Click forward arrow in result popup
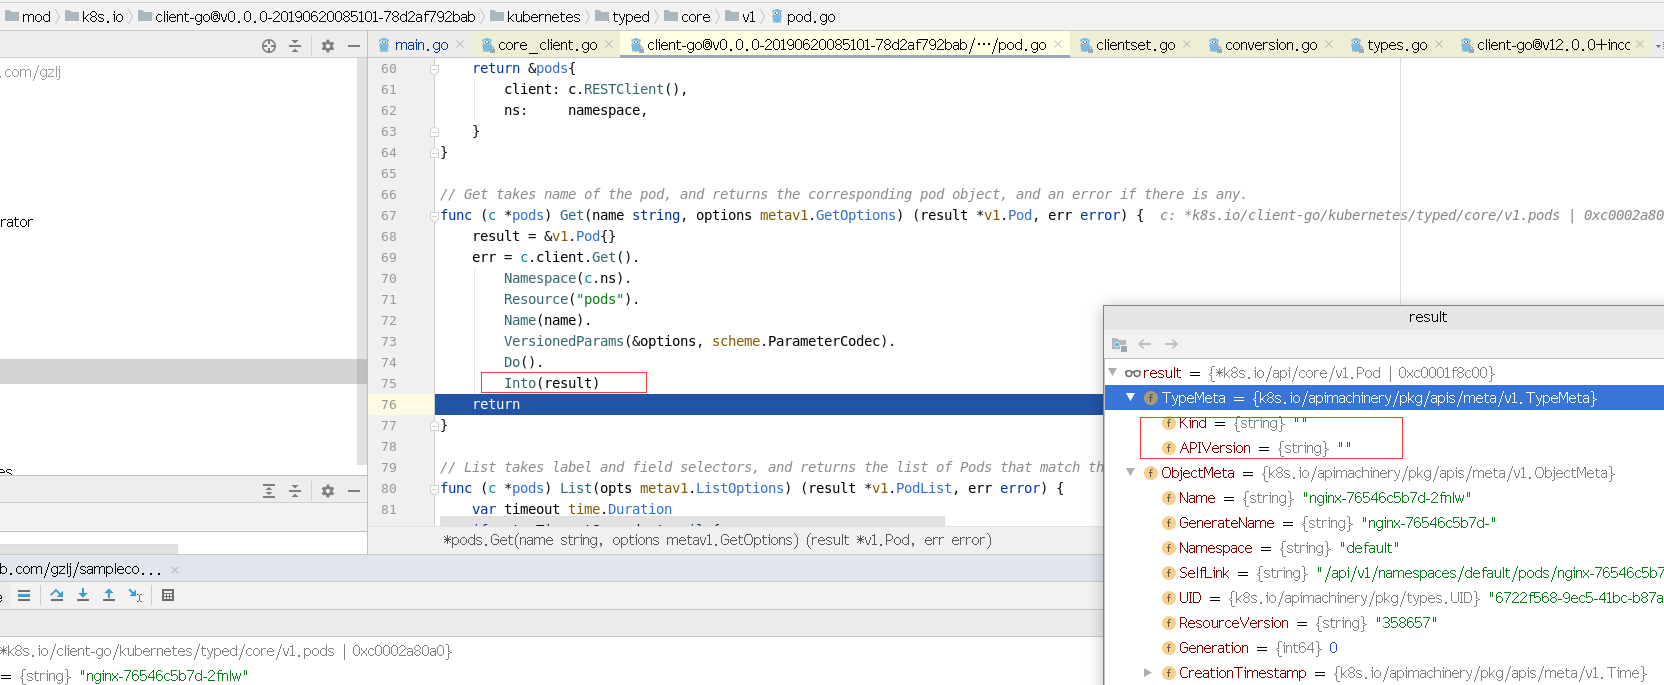Image resolution: width=1664 pixels, height=685 pixels. [x=1171, y=344]
